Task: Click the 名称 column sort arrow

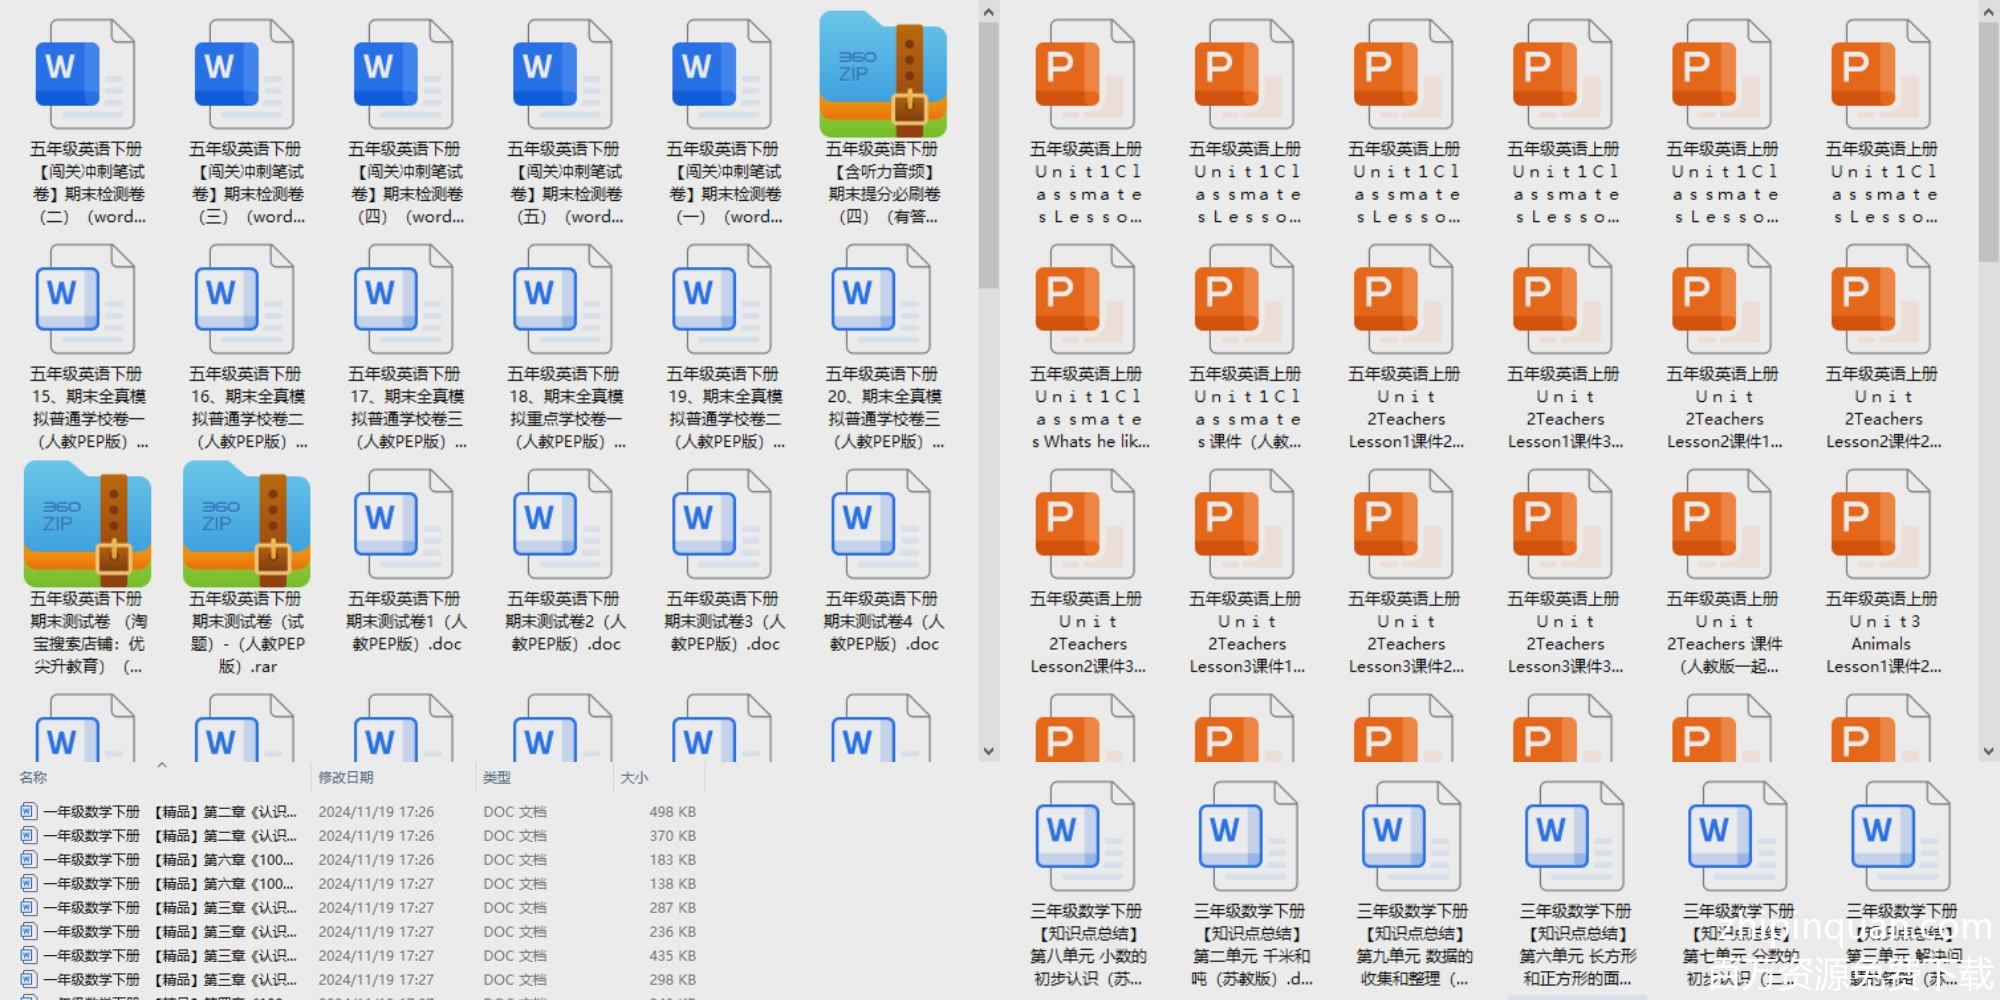Action: tap(162, 765)
